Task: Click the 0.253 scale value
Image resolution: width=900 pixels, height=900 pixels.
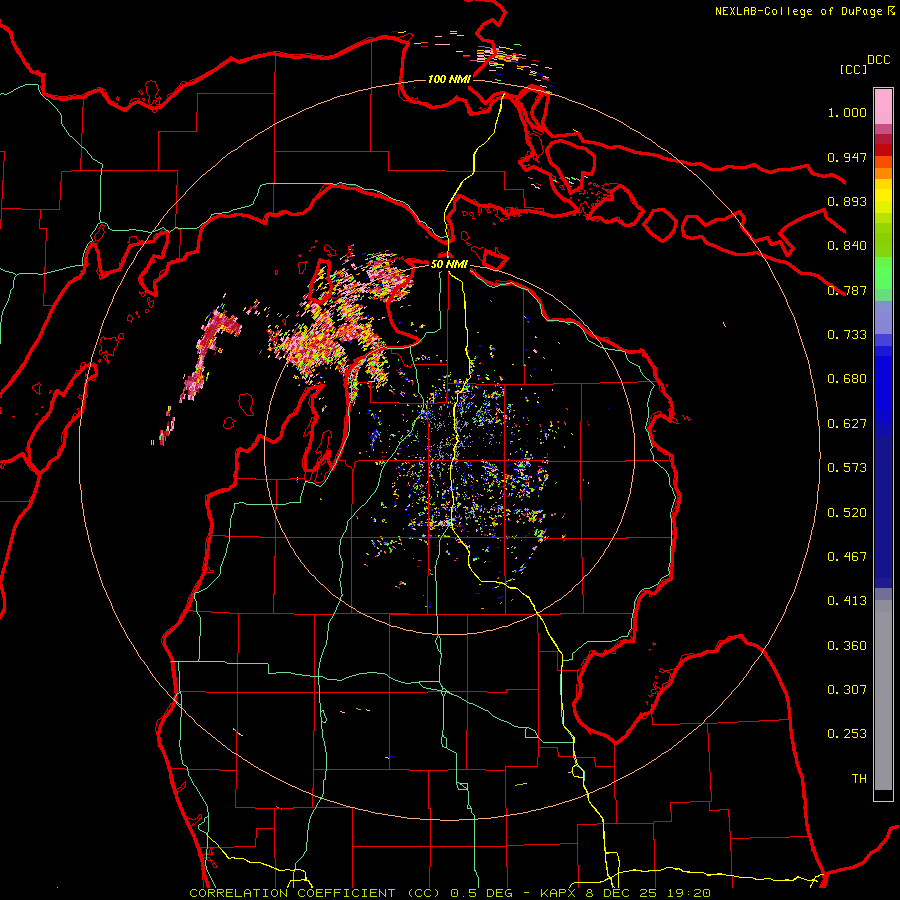Action: click(x=847, y=734)
